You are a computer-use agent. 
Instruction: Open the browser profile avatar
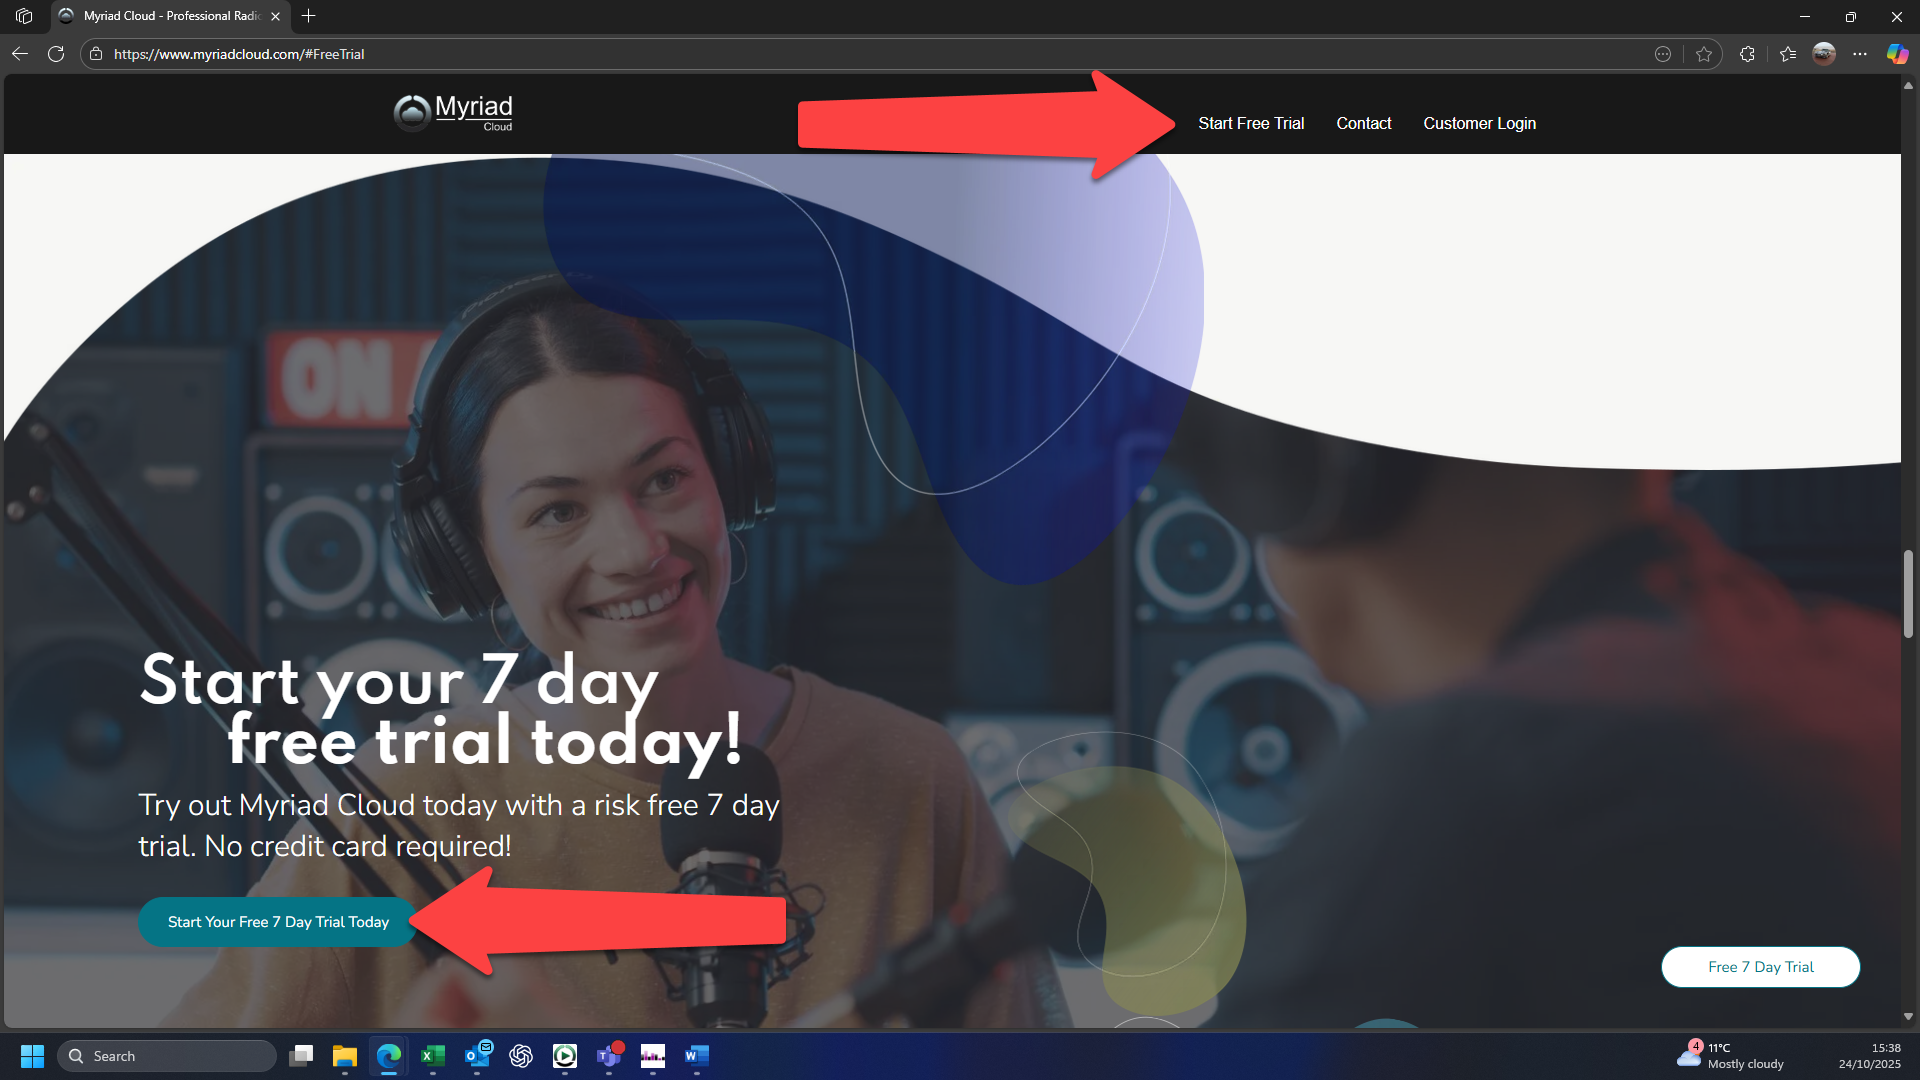1824,54
